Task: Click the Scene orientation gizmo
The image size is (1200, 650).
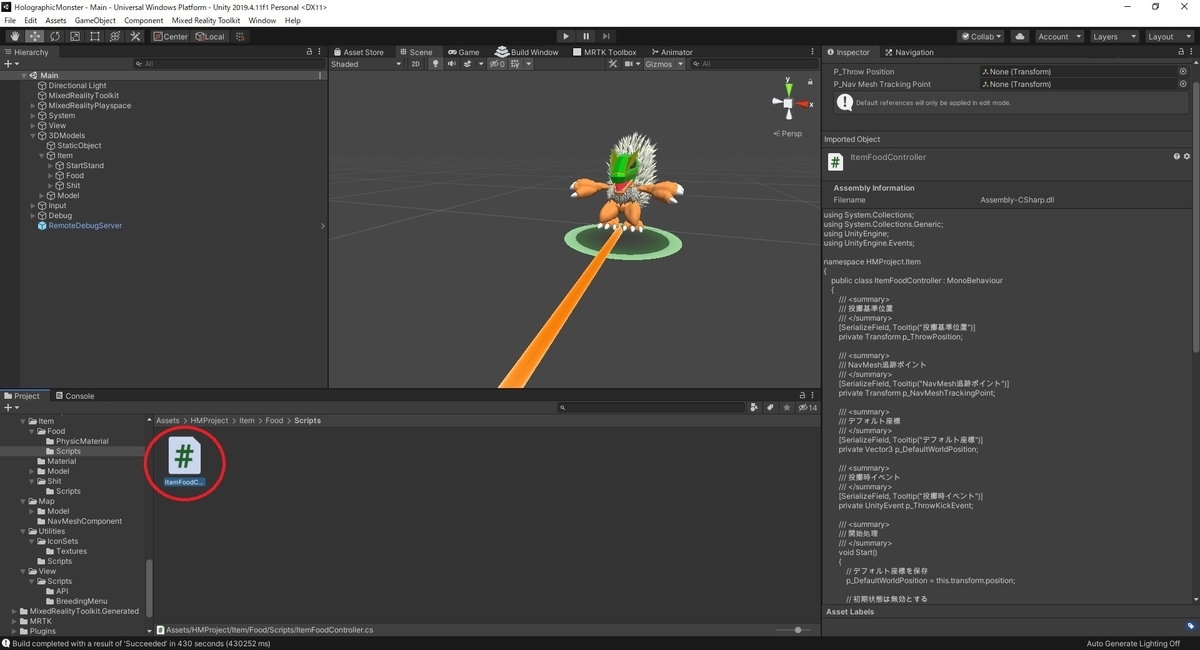Action: click(789, 103)
